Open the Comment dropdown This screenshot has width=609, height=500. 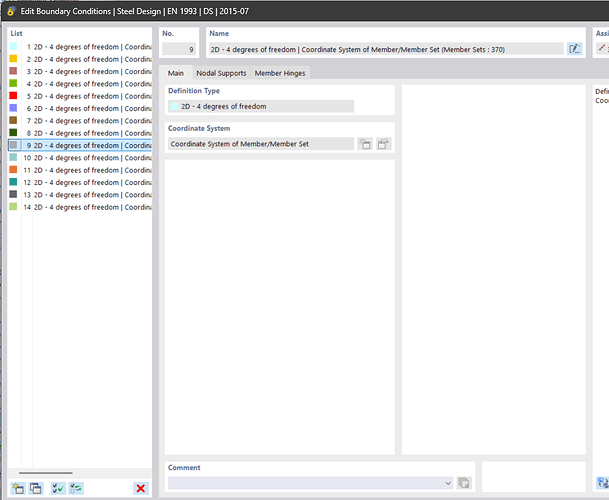click(447, 483)
